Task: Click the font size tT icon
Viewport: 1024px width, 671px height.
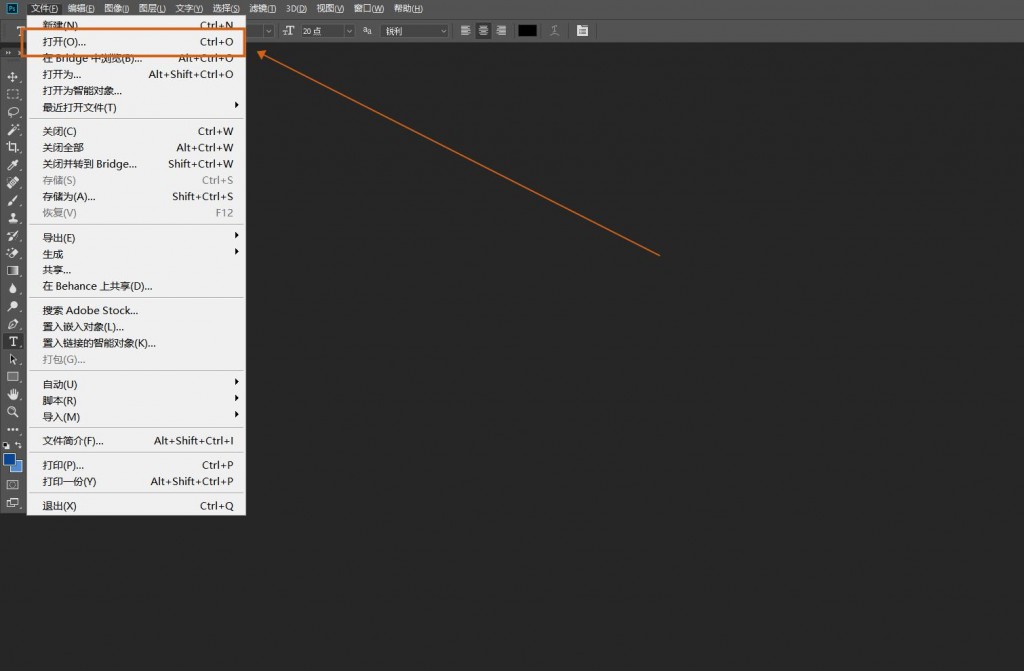Action: tap(289, 31)
